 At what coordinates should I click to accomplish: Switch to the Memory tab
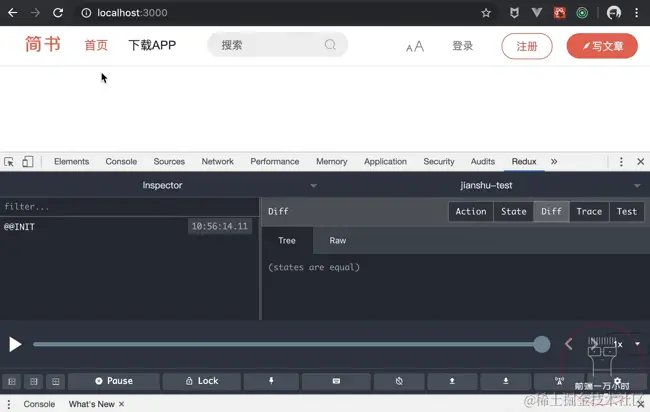click(332, 162)
